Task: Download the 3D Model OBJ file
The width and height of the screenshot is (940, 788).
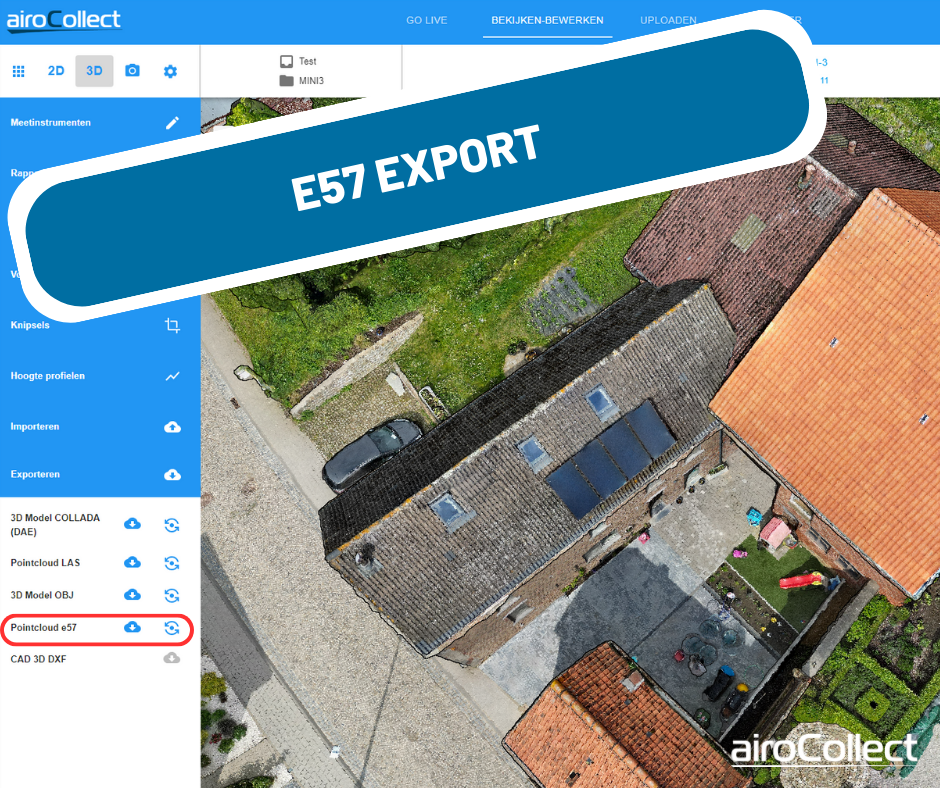Action: (132, 596)
